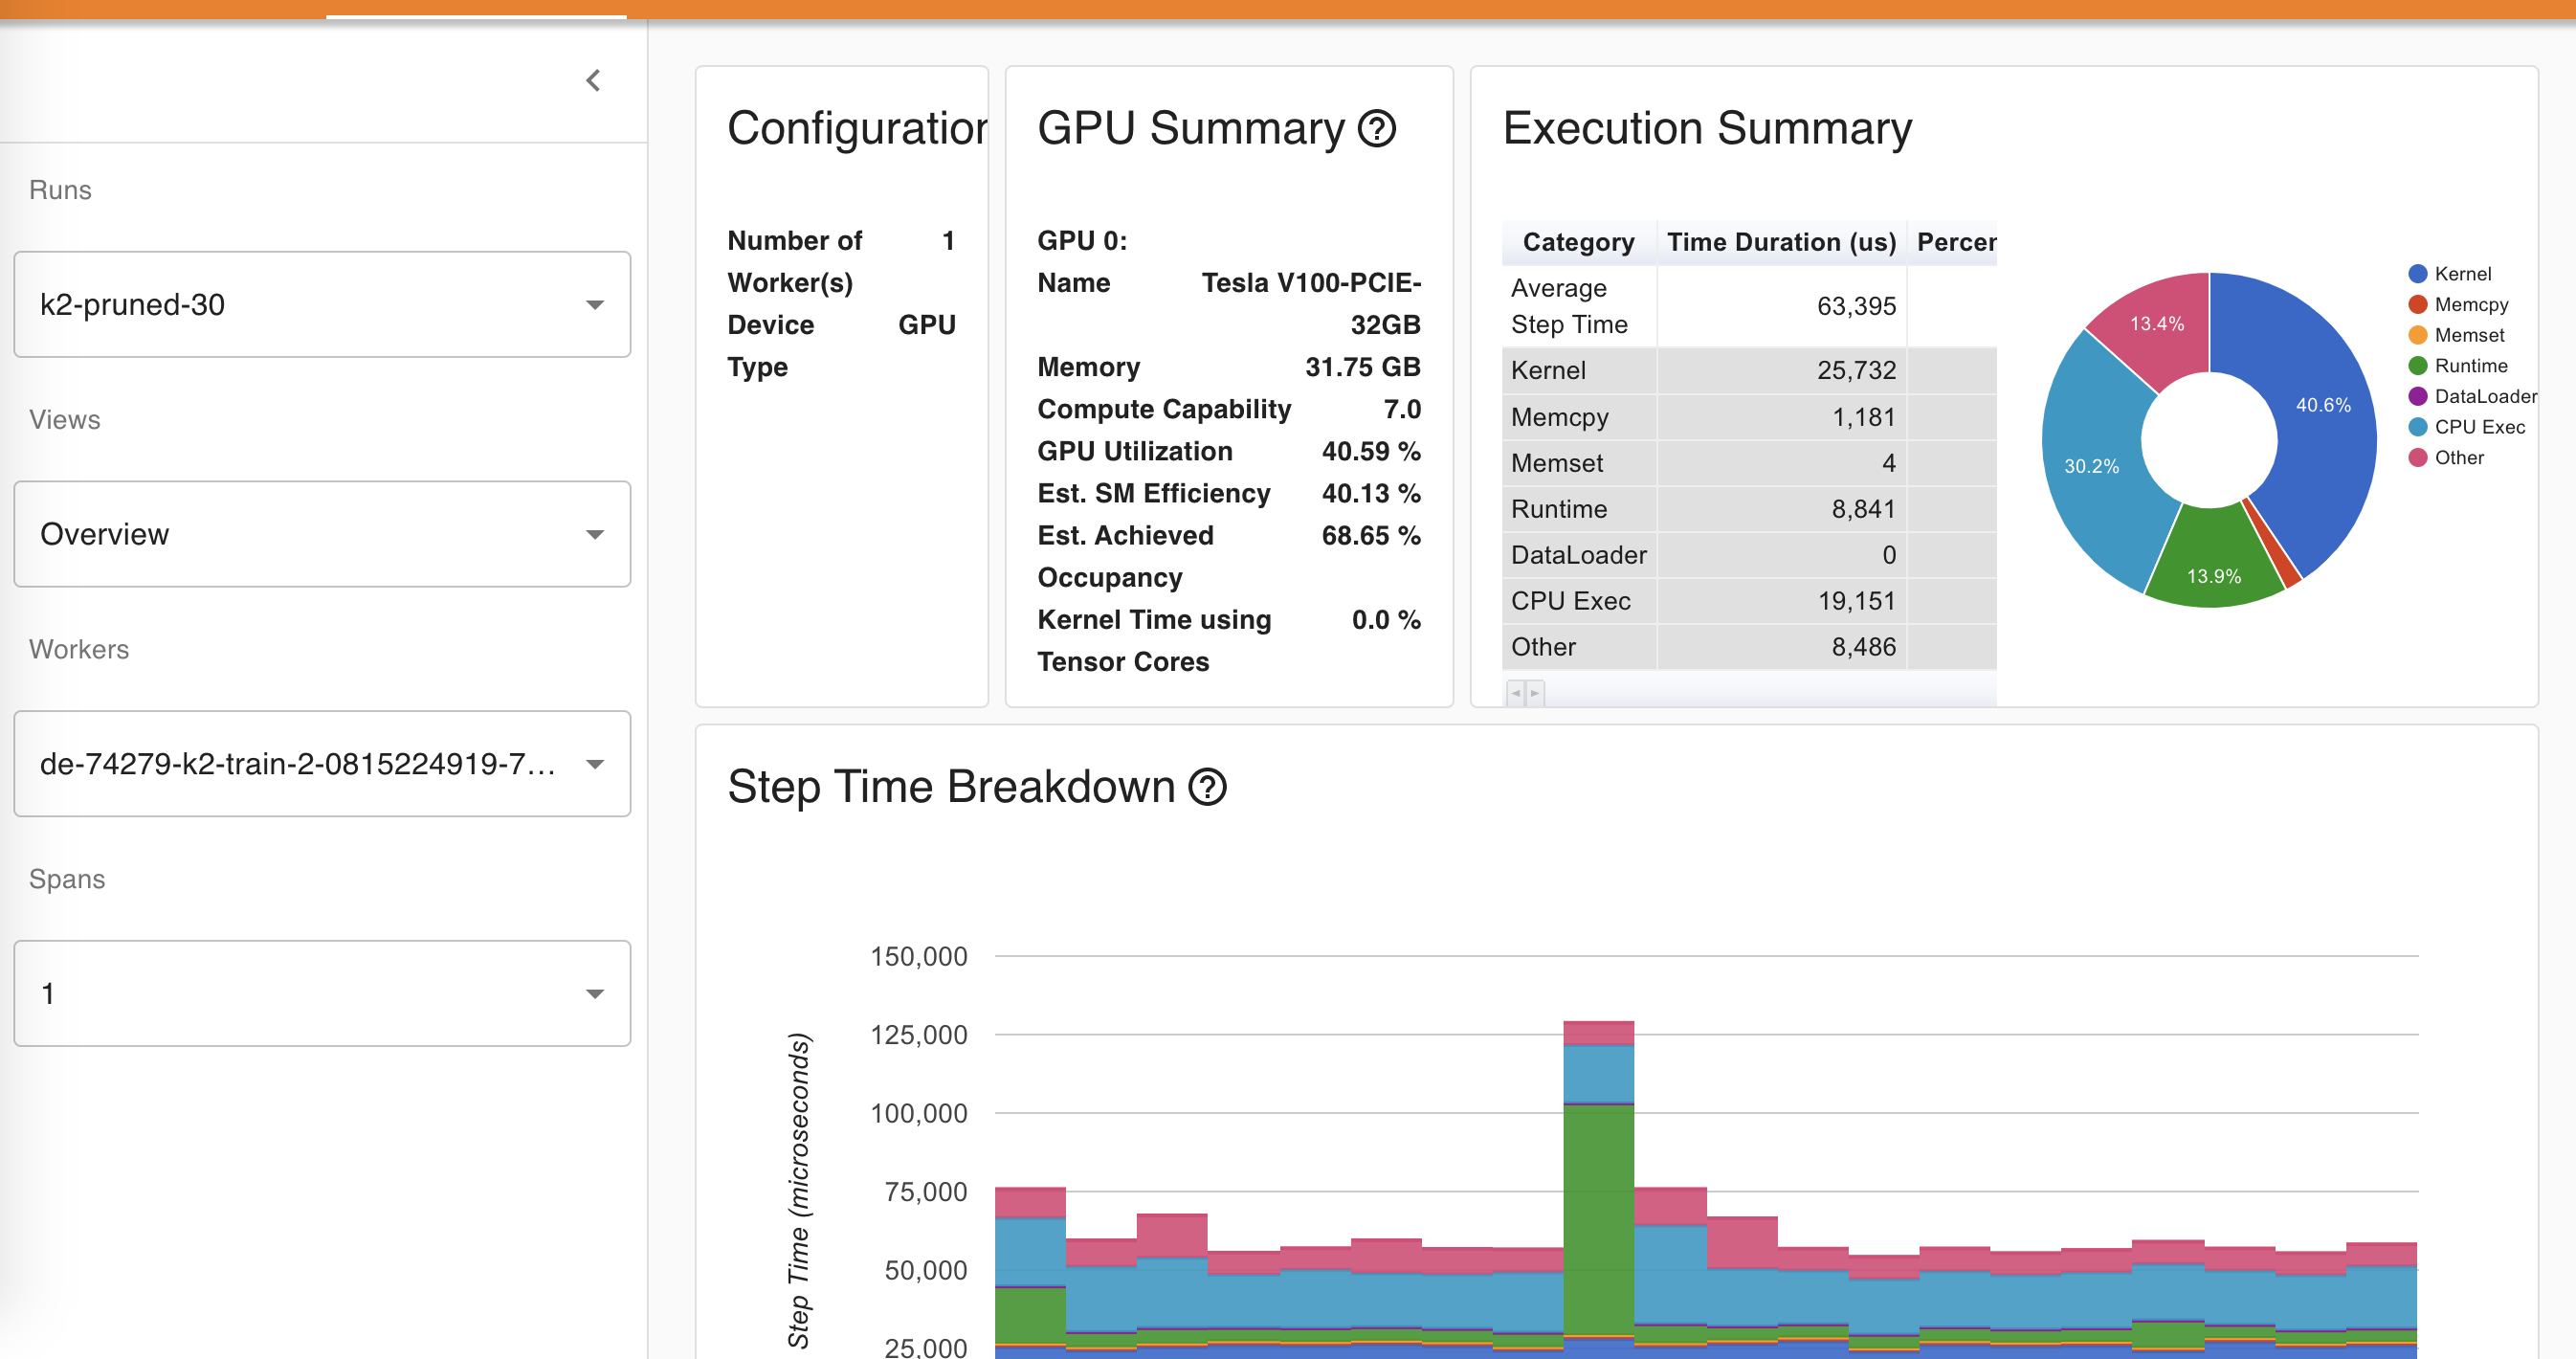
Task: Open Step Time Breakdown help icon
Action: pos(1207,787)
